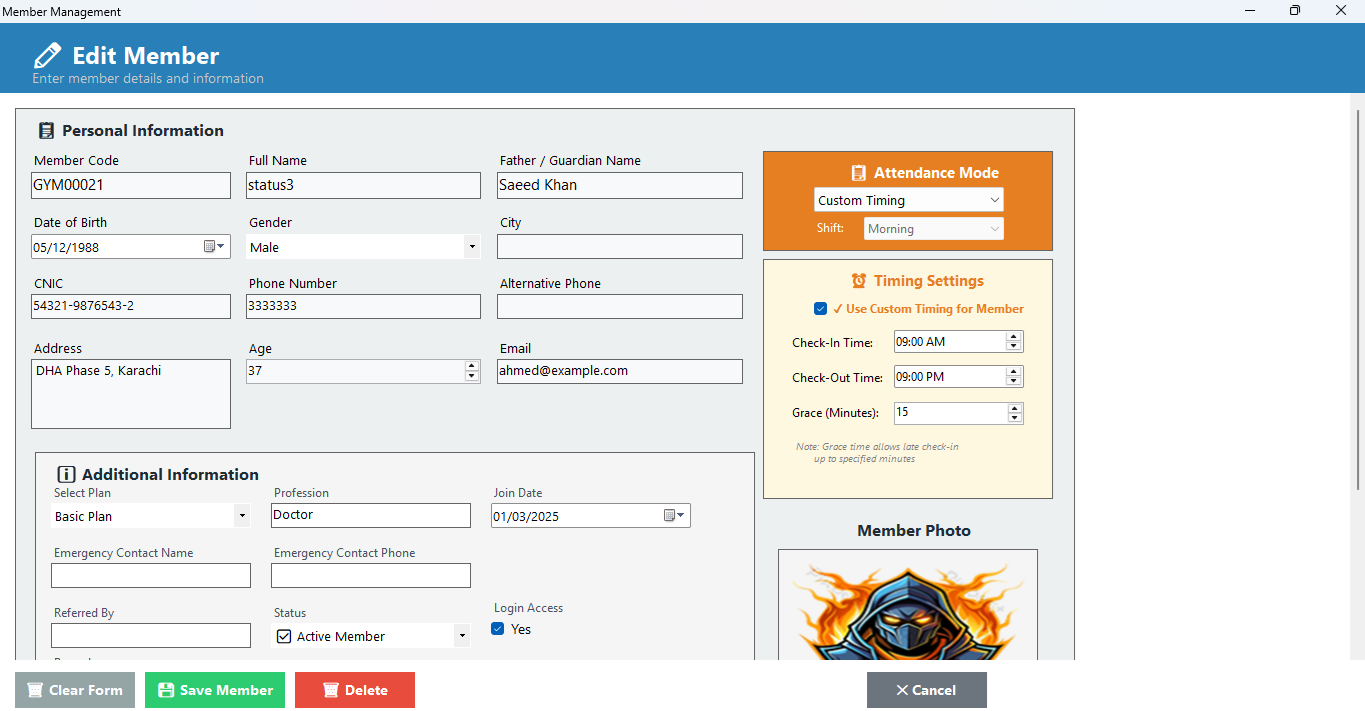Viewport: 1365px width, 711px height.
Task: Increase Check-In Time with up arrow
Action: [x=1014, y=337]
